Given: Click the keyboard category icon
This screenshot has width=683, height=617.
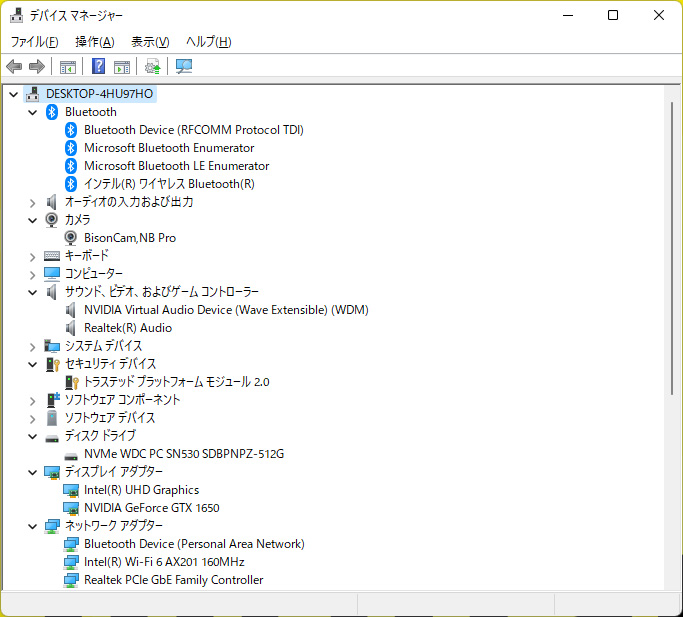Looking at the screenshot, I should click(52, 256).
